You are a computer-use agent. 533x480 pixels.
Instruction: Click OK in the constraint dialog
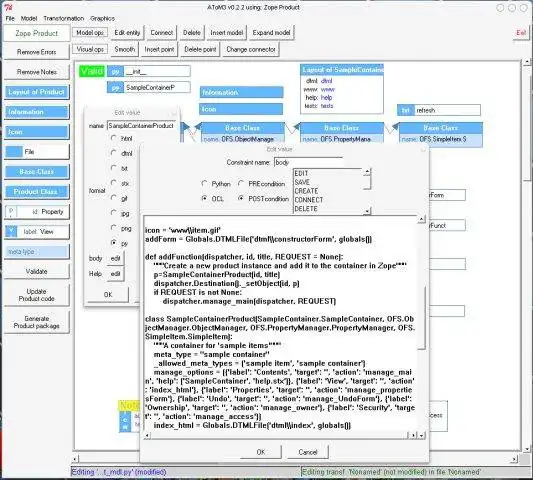(x=261, y=452)
